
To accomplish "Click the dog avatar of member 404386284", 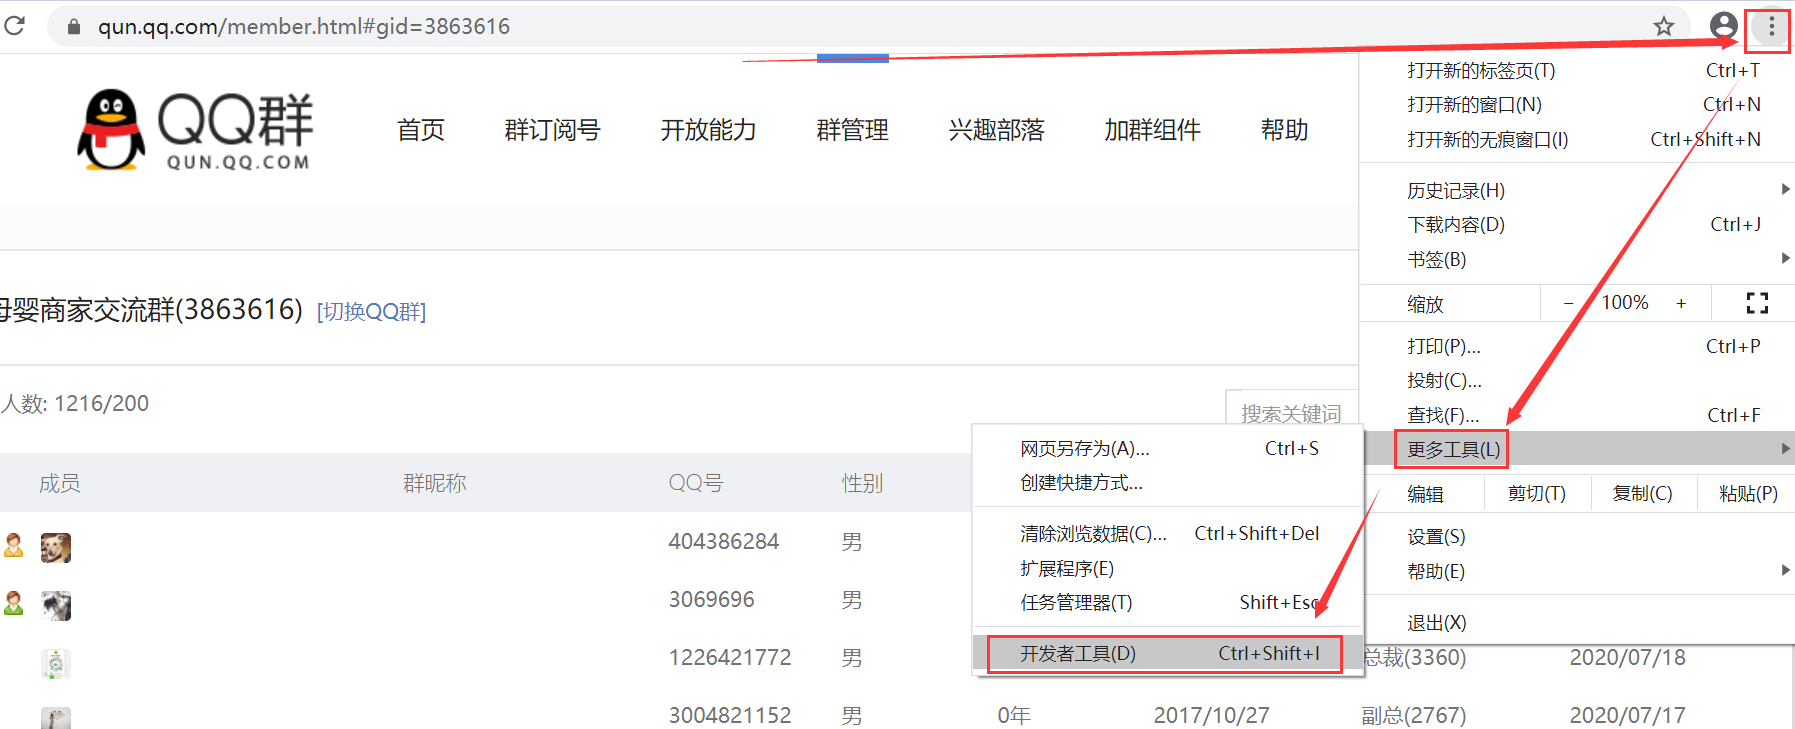I will [x=56, y=547].
